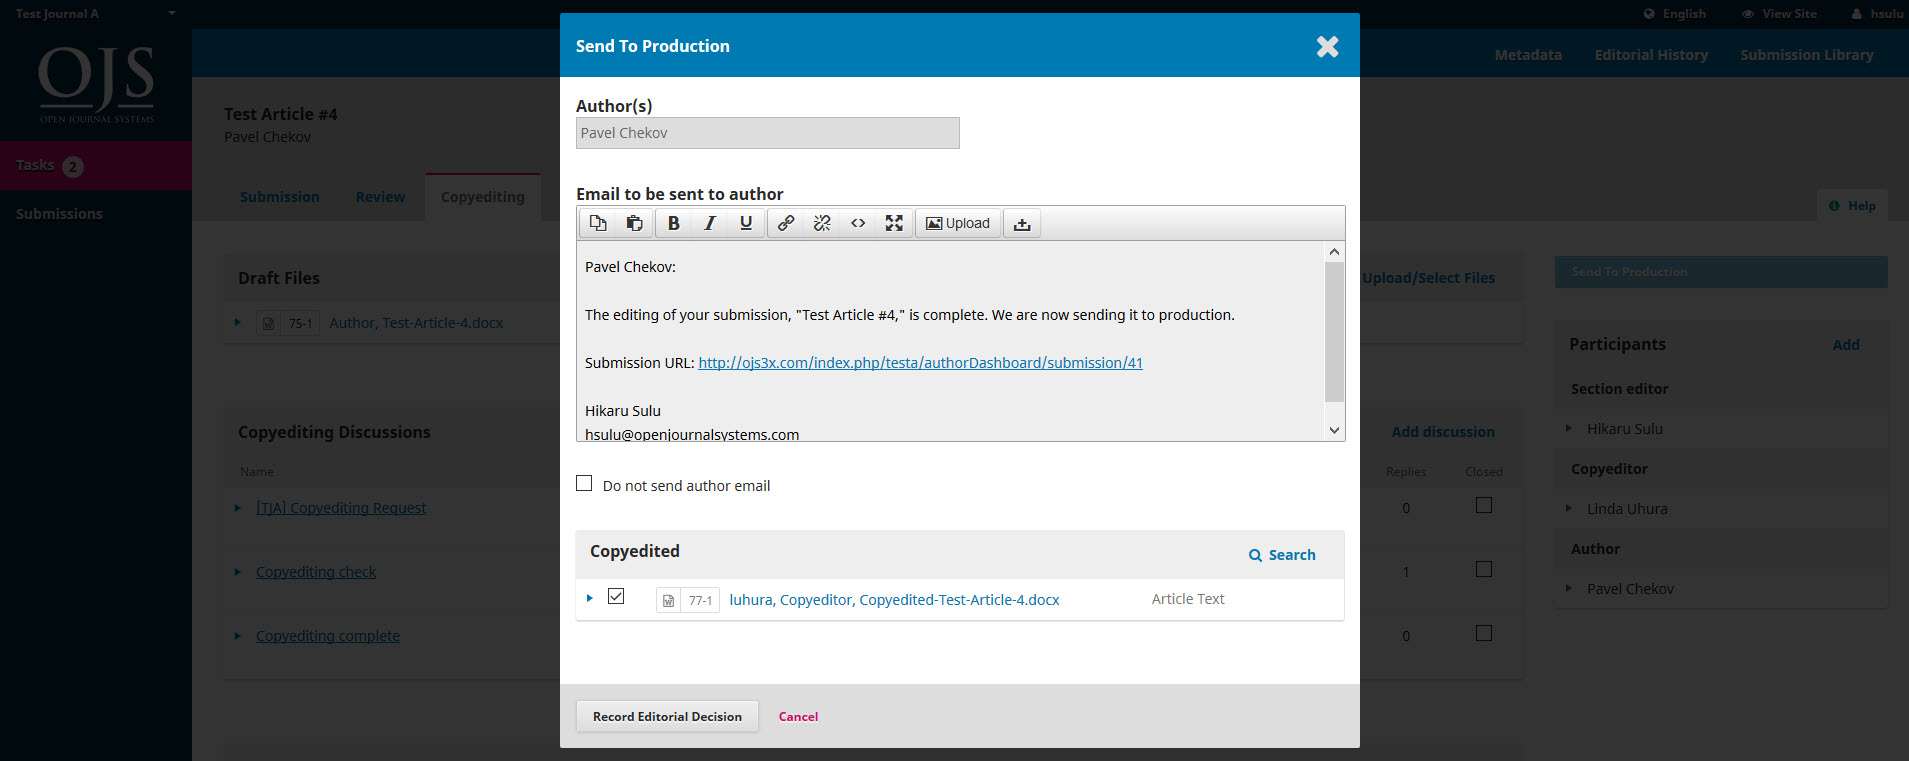
Task: Open Author, Test-Article-4.docx draft file
Action: point(416,323)
